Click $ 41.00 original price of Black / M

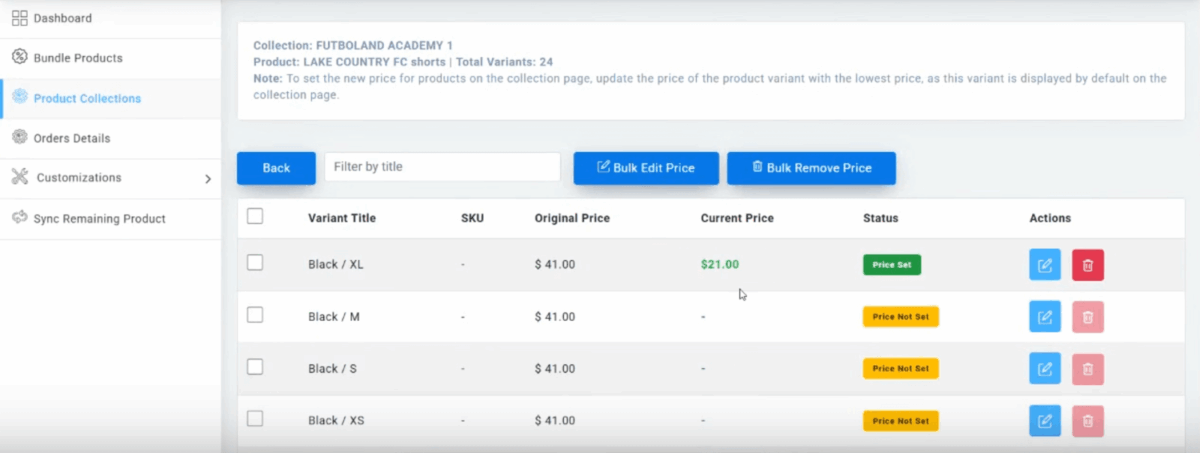[x=555, y=317]
